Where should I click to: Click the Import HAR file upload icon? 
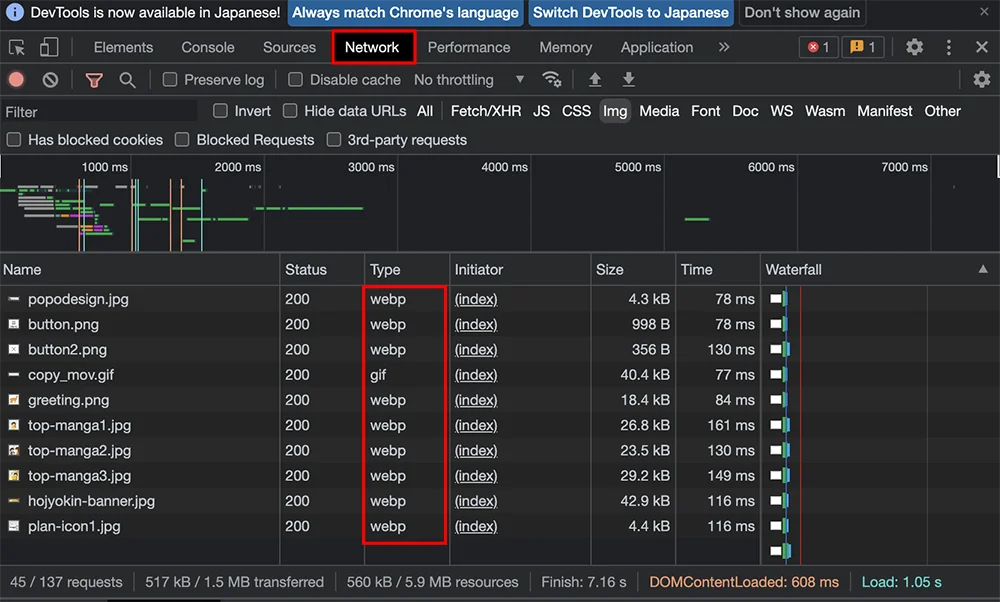coord(595,80)
